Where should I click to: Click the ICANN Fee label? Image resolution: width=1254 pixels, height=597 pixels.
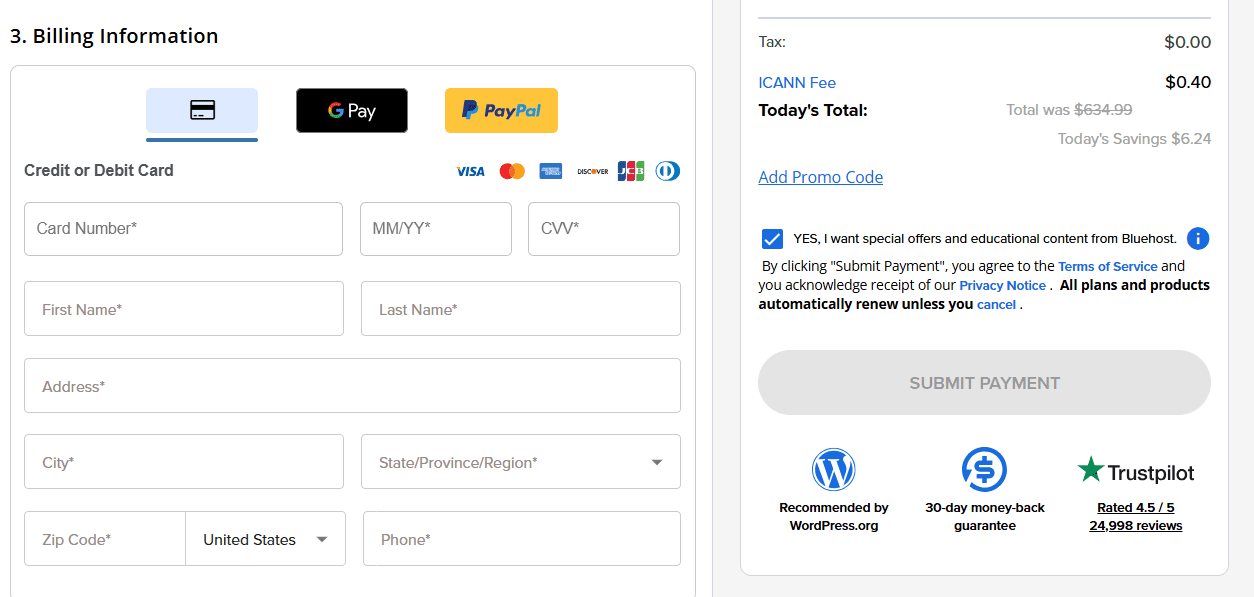(x=797, y=82)
